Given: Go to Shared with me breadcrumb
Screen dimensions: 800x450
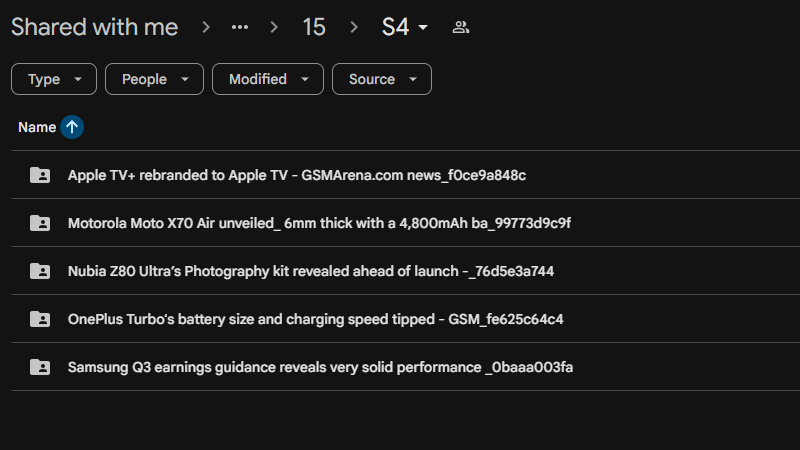Looking at the screenshot, I should tap(94, 27).
